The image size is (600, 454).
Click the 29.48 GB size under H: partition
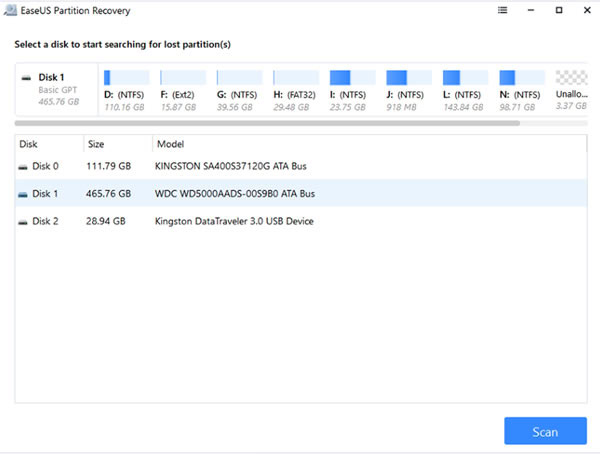coord(291,107)
